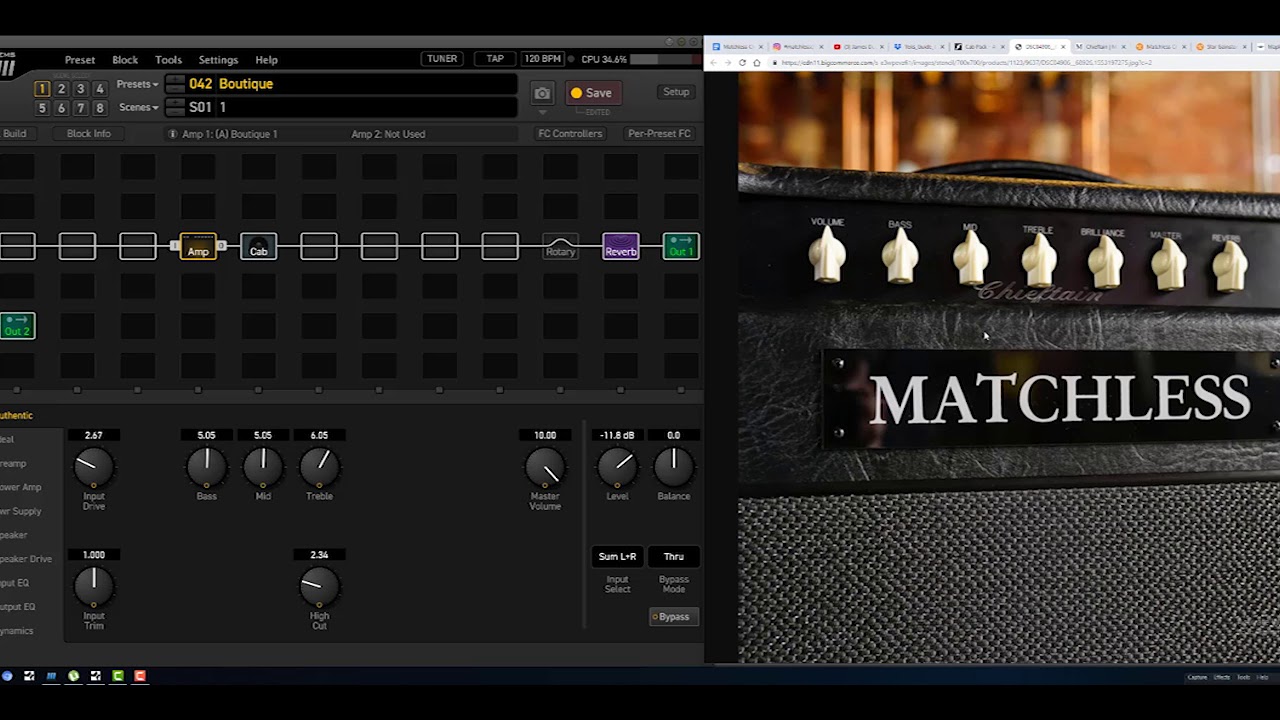
Task: Select scene button 3
Action: coord(80,89)
